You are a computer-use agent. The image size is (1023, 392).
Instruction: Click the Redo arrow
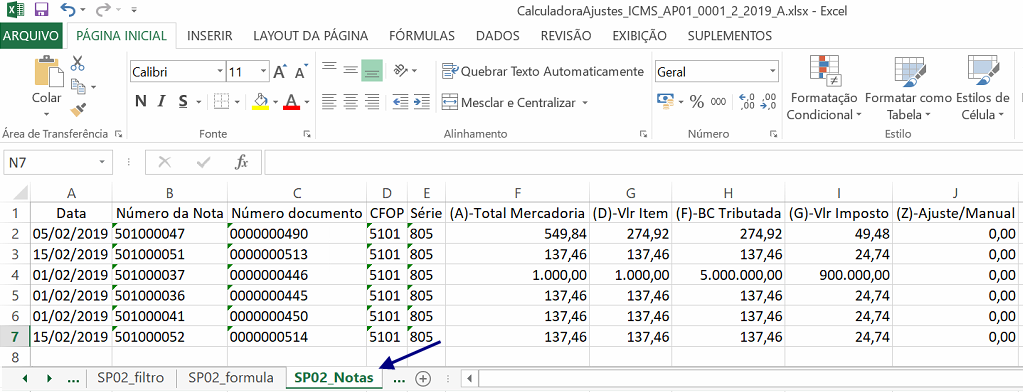tap(102, 10)
